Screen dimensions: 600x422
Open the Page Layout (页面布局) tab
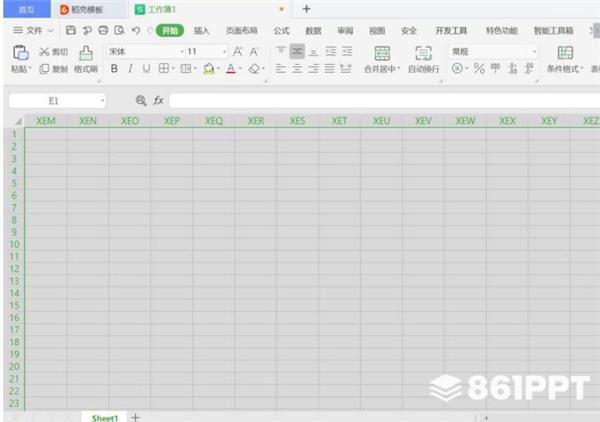(241, 31)
